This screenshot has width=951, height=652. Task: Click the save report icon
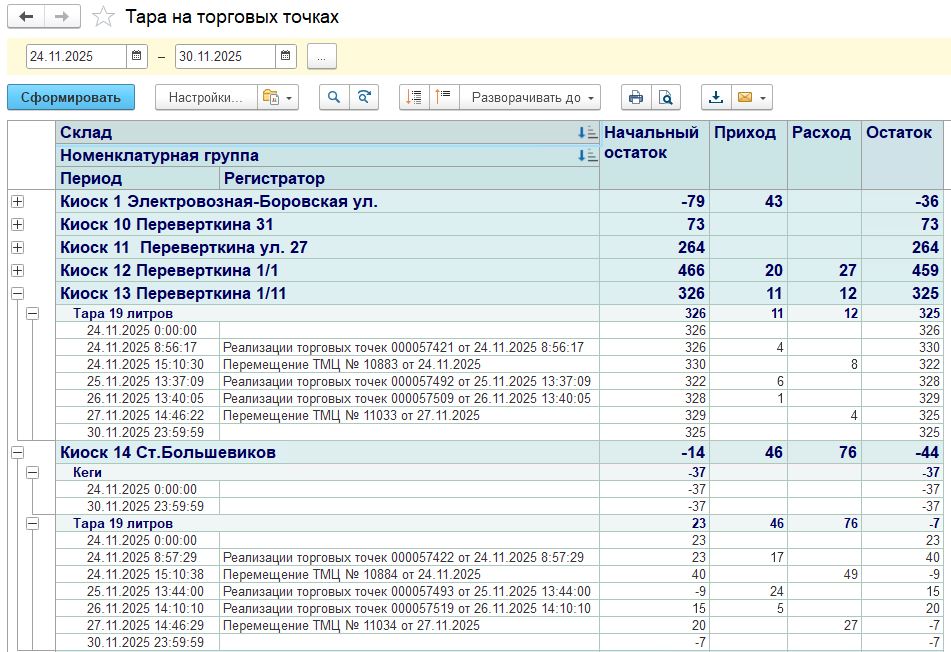click(x=715, y=97)
